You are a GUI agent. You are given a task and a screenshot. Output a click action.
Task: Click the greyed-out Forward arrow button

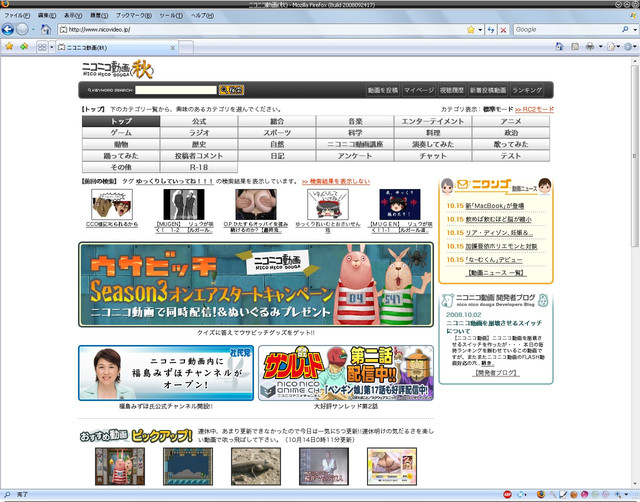click(x=22, y=29)
